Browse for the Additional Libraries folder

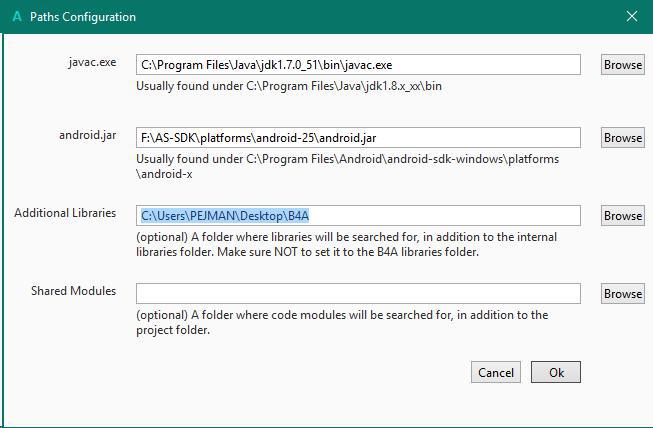[622, 216]
